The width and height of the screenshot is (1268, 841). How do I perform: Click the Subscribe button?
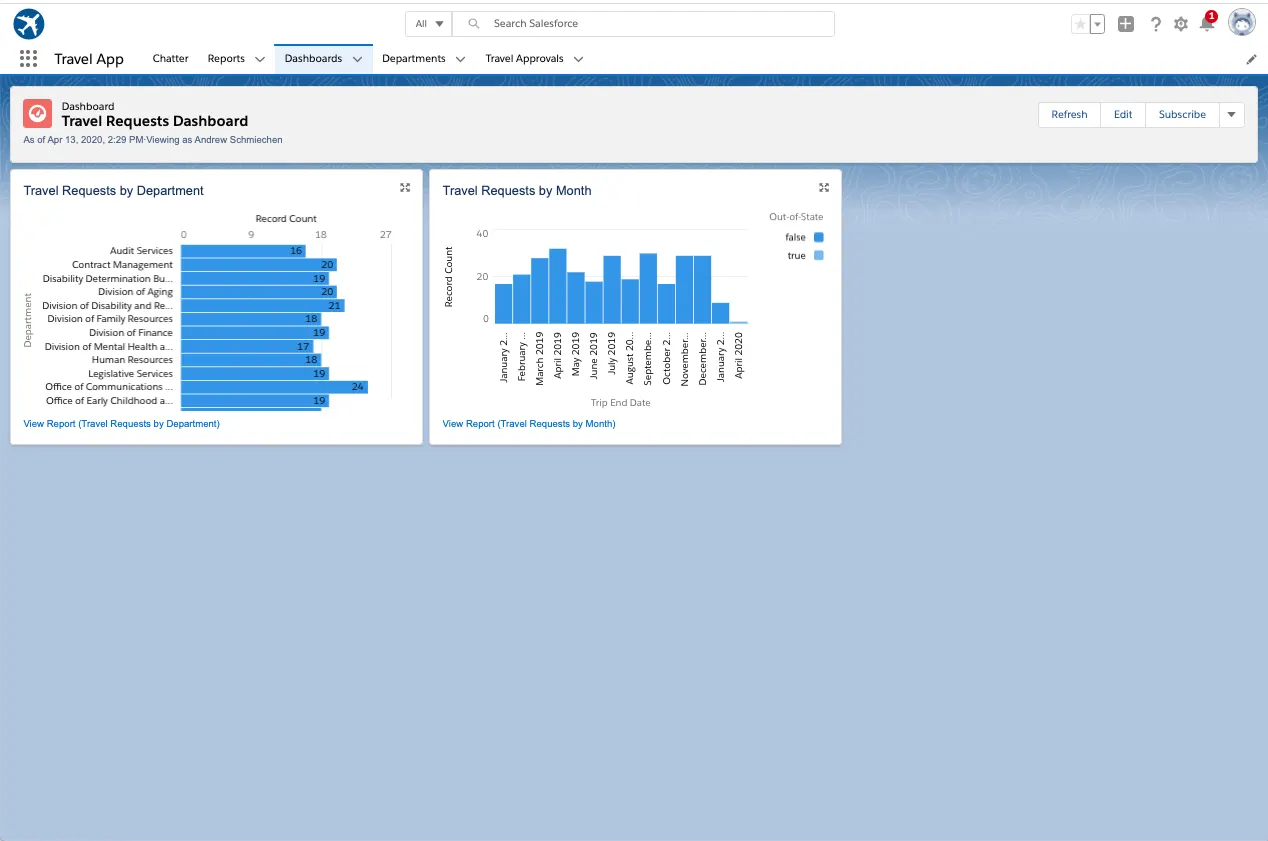pos(1182,114)
